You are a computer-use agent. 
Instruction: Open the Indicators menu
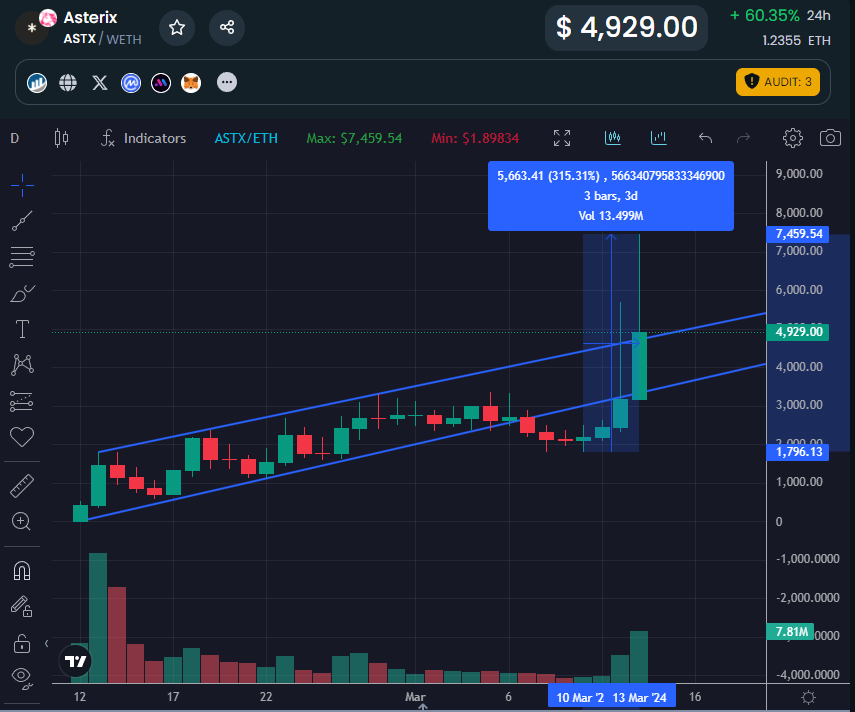(144, 138)
